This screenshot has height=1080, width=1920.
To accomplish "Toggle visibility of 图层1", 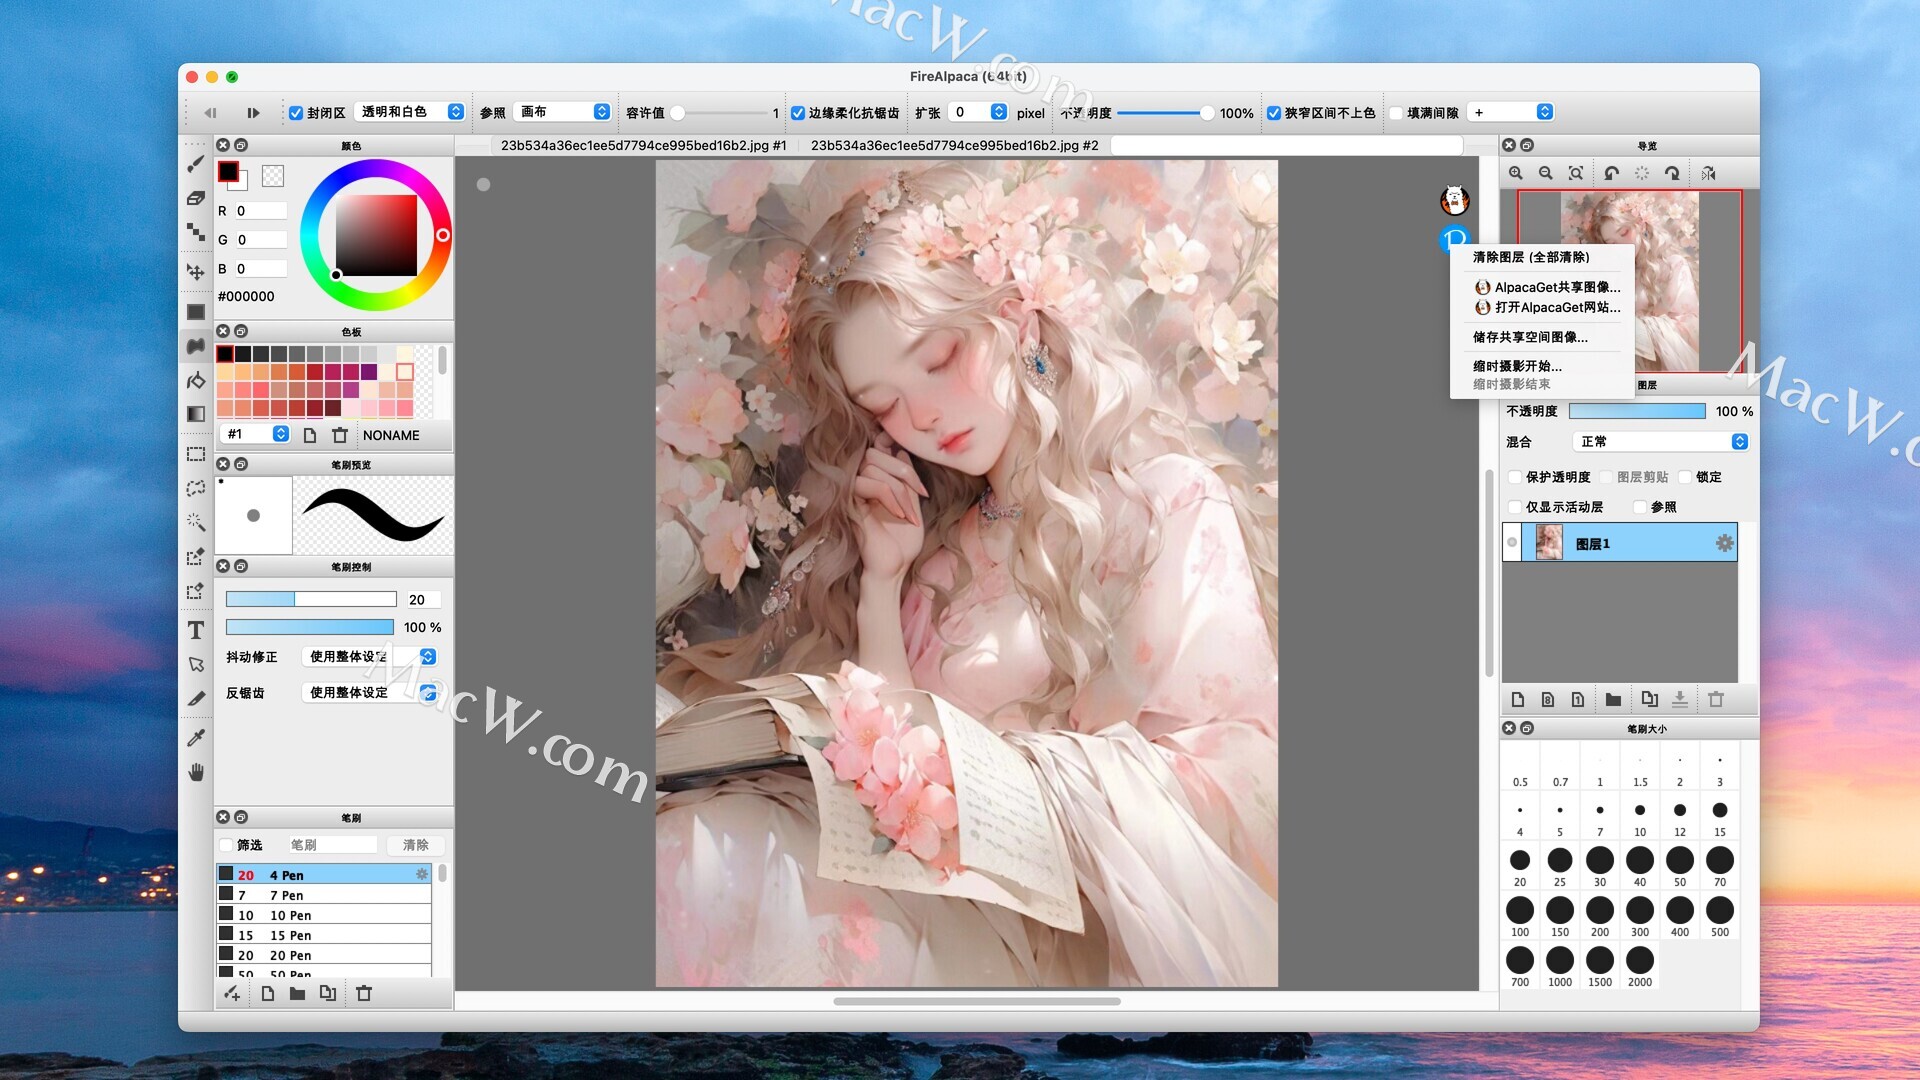I will 1512,543.
